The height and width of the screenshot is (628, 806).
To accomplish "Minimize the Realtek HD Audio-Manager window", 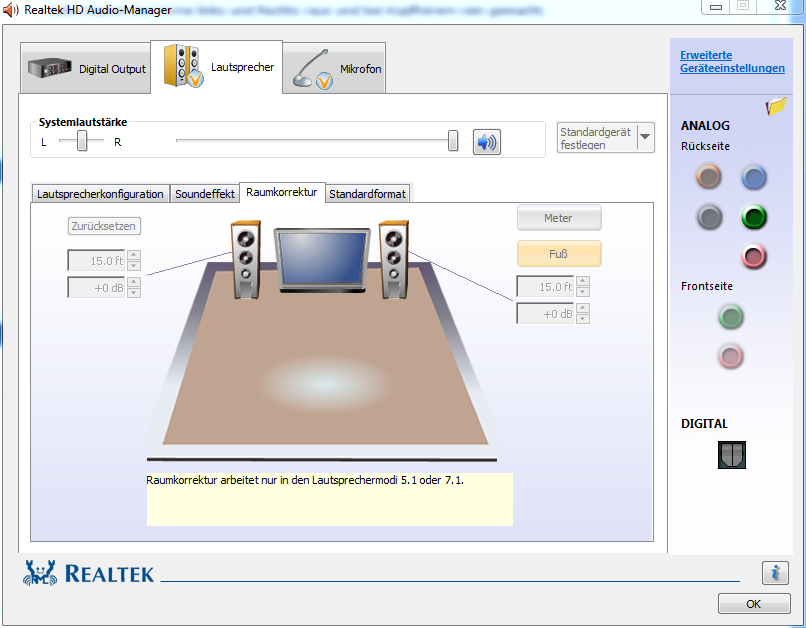I will pos(716,7).
